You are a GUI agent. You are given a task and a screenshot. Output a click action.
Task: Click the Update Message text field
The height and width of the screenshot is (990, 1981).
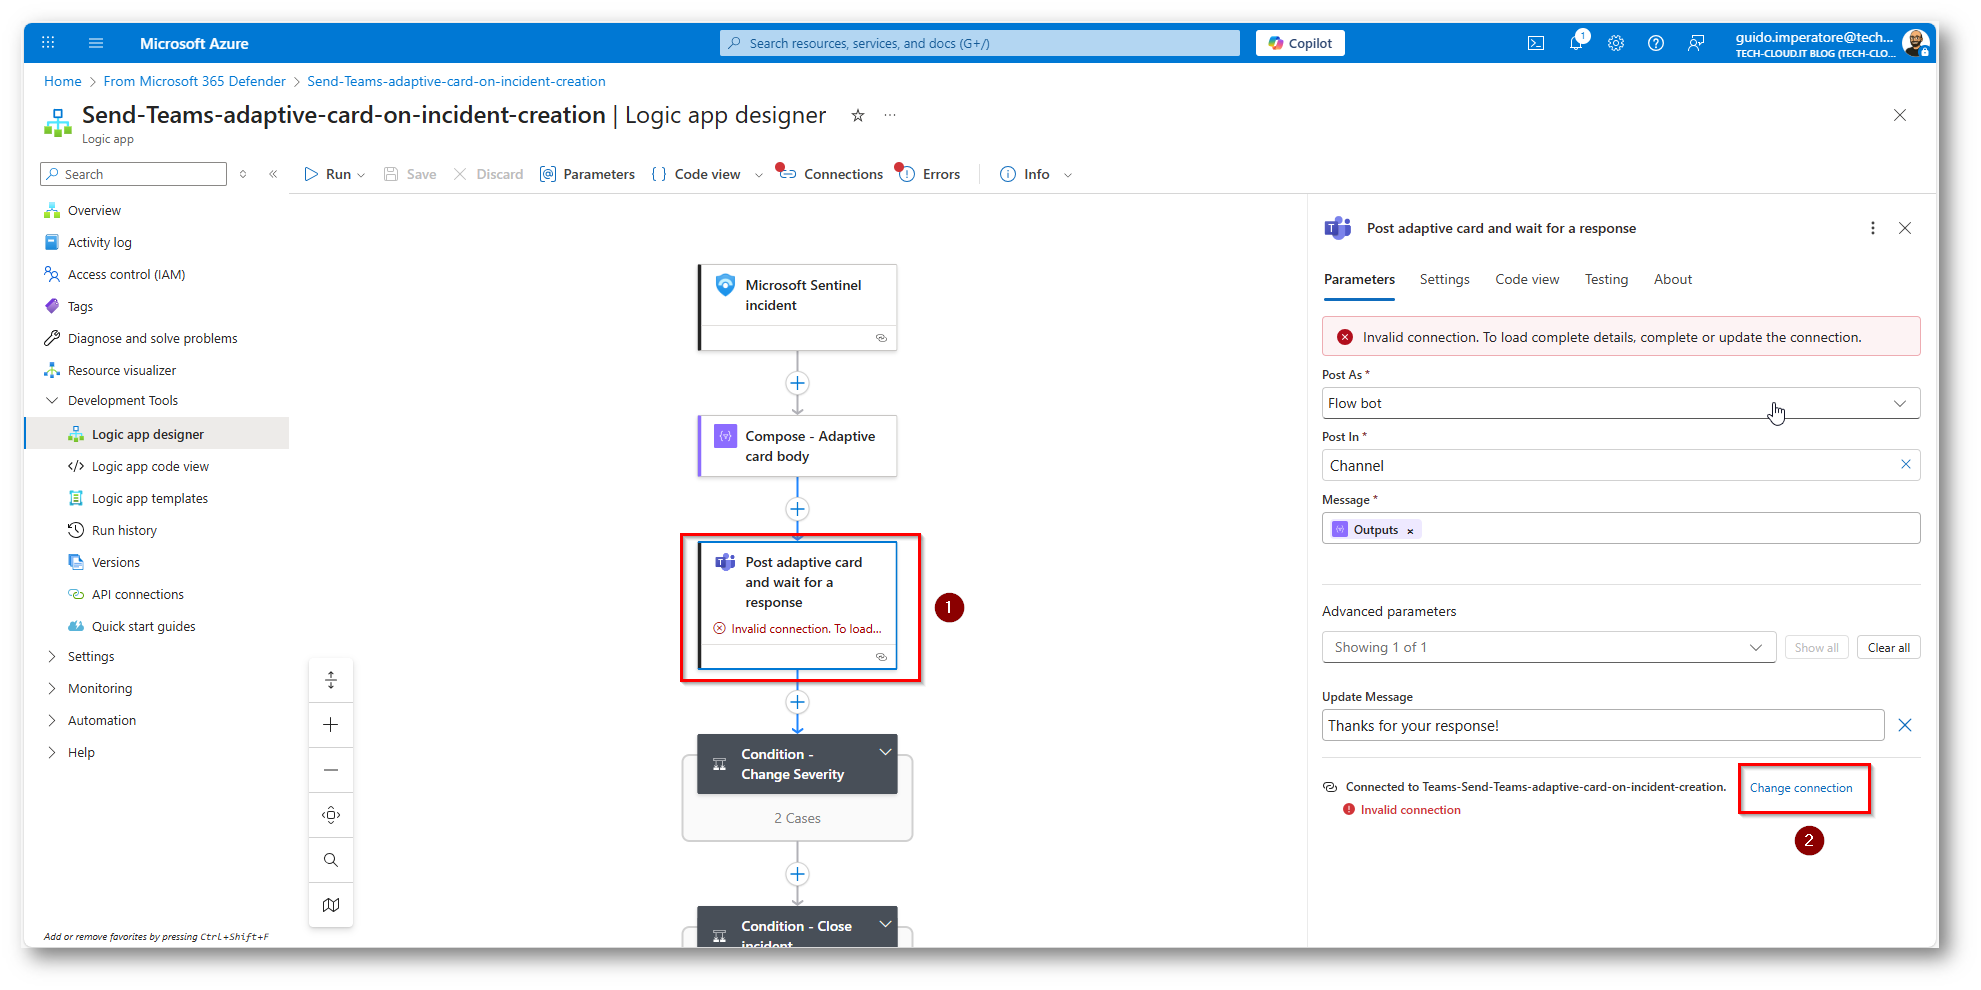pyautogui.click(x=1603, y=725)
